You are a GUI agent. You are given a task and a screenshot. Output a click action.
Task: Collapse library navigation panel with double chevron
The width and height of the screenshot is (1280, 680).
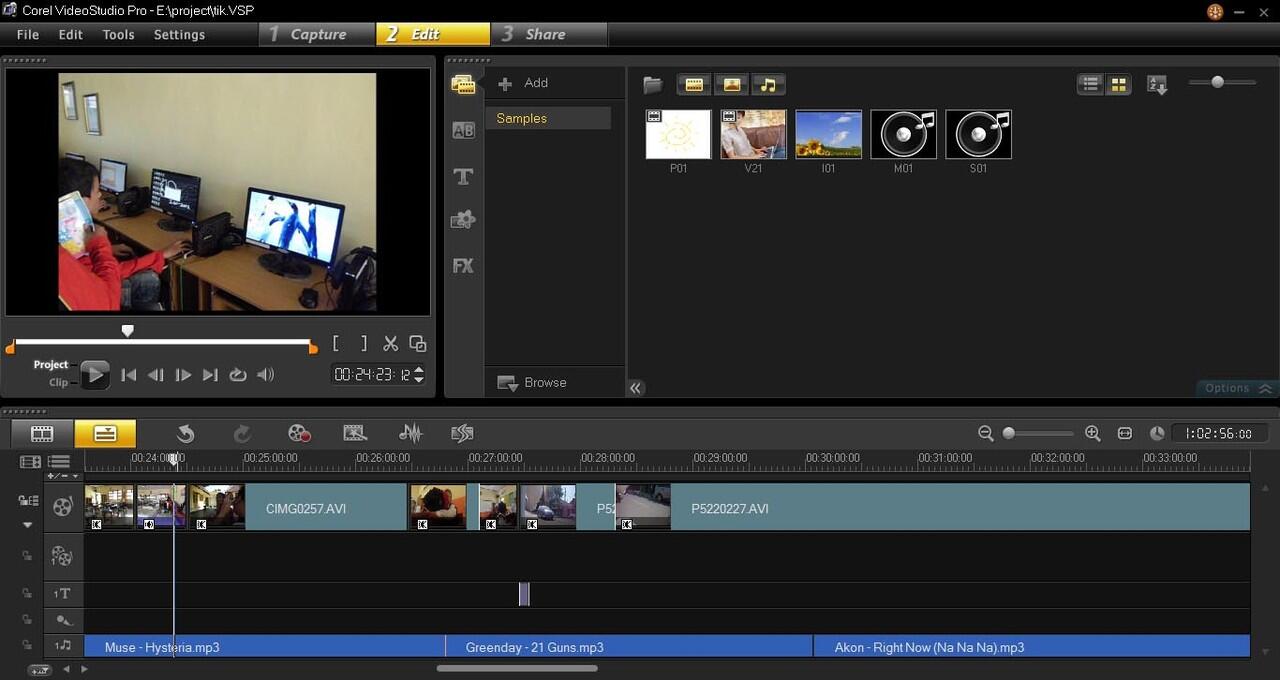coord(635,388)
